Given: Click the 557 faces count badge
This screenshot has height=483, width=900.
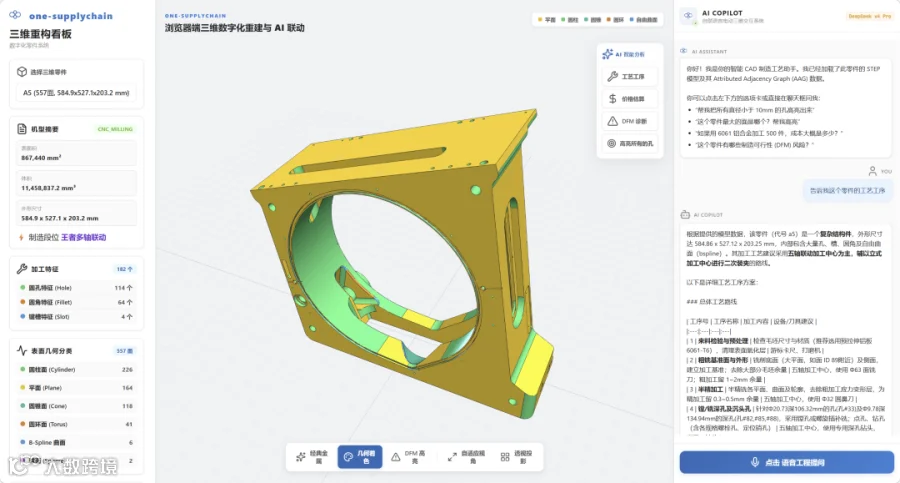Looking at the screenshot, I should click(x=125, y=350).
